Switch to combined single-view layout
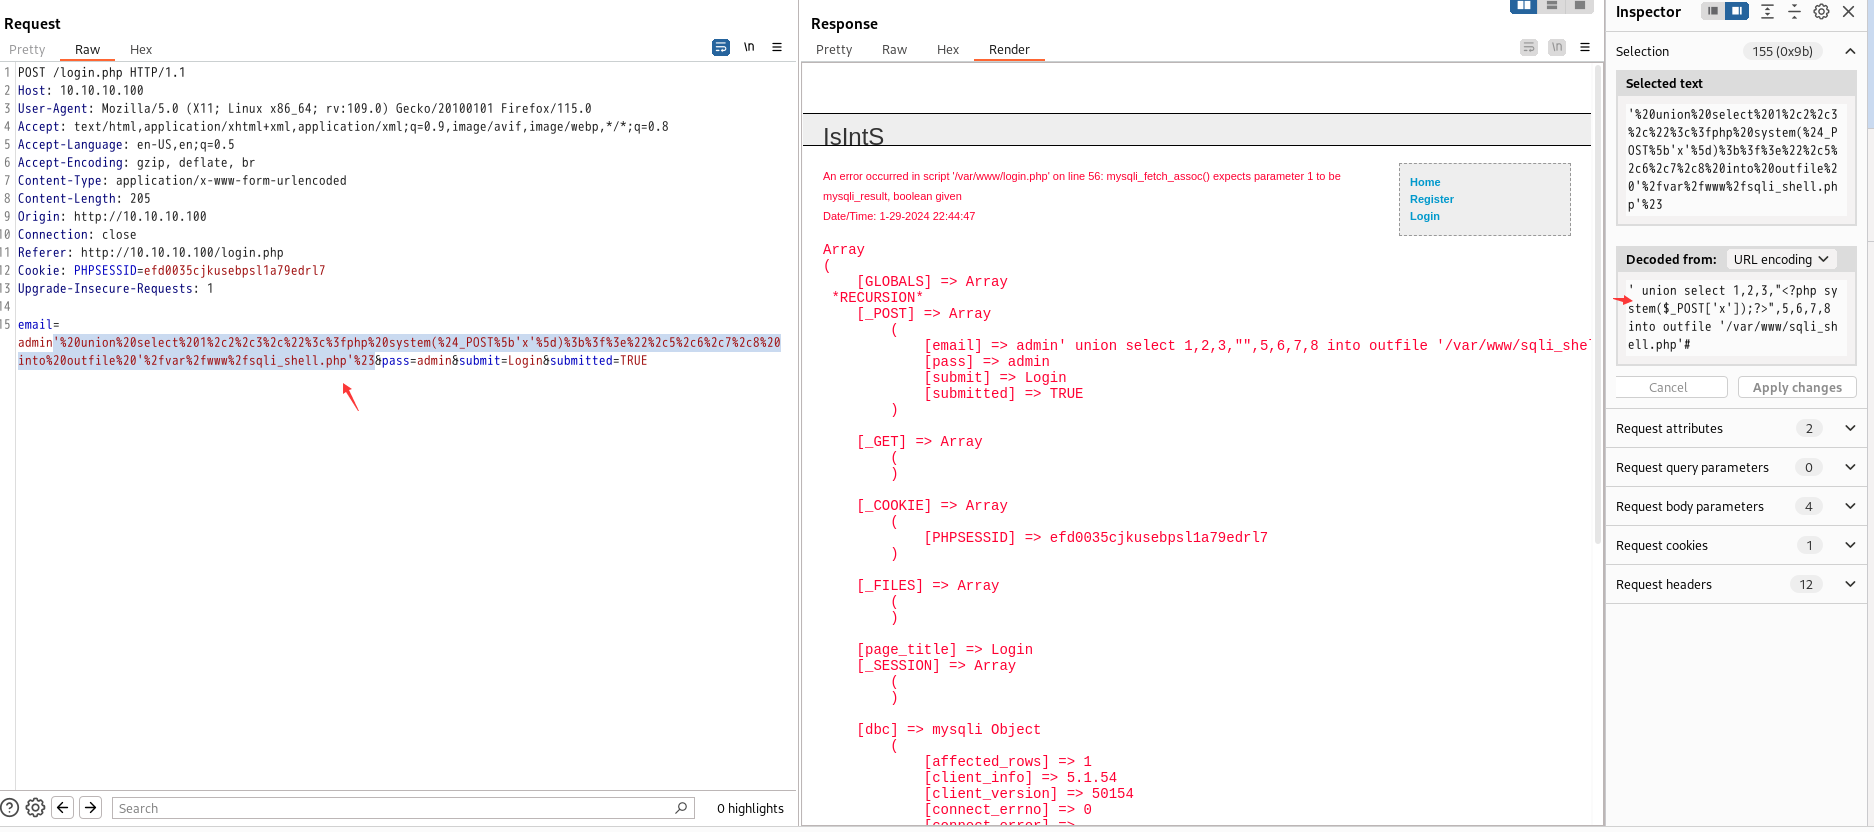 point(1580,6)
